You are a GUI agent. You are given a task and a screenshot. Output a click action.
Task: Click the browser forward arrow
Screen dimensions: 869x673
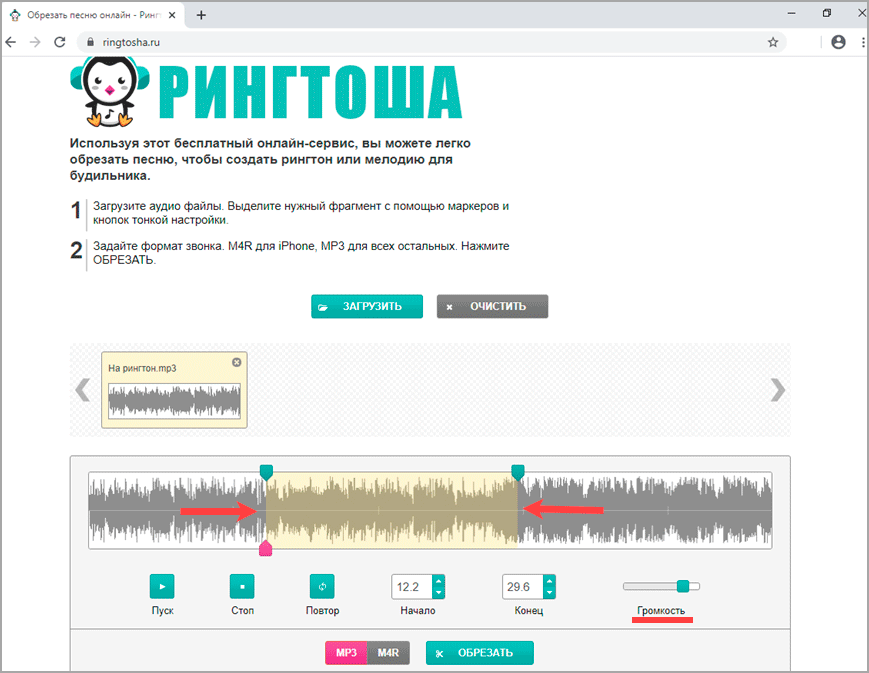pos(35,42)
